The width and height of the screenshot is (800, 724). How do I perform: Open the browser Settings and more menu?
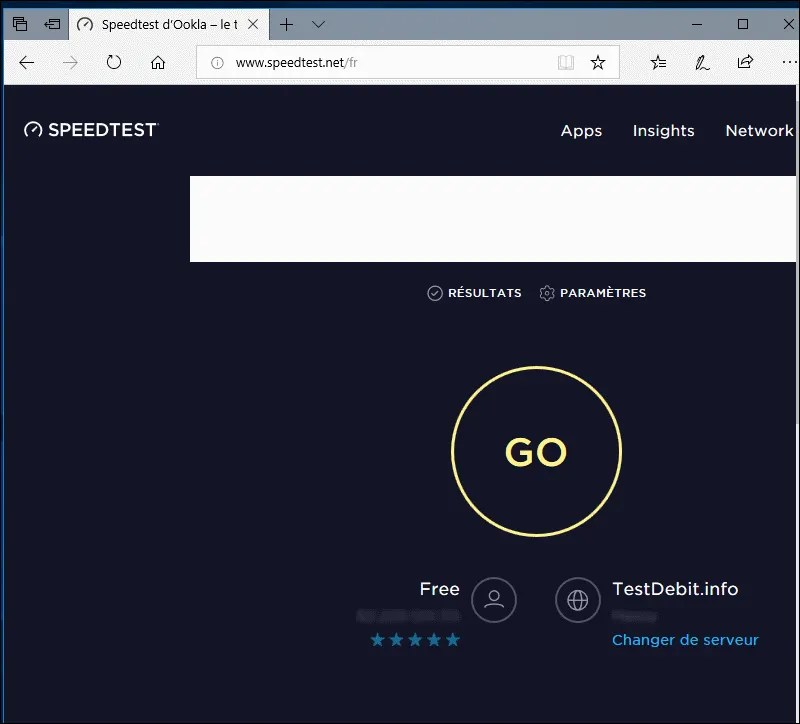tap(789, 62)
